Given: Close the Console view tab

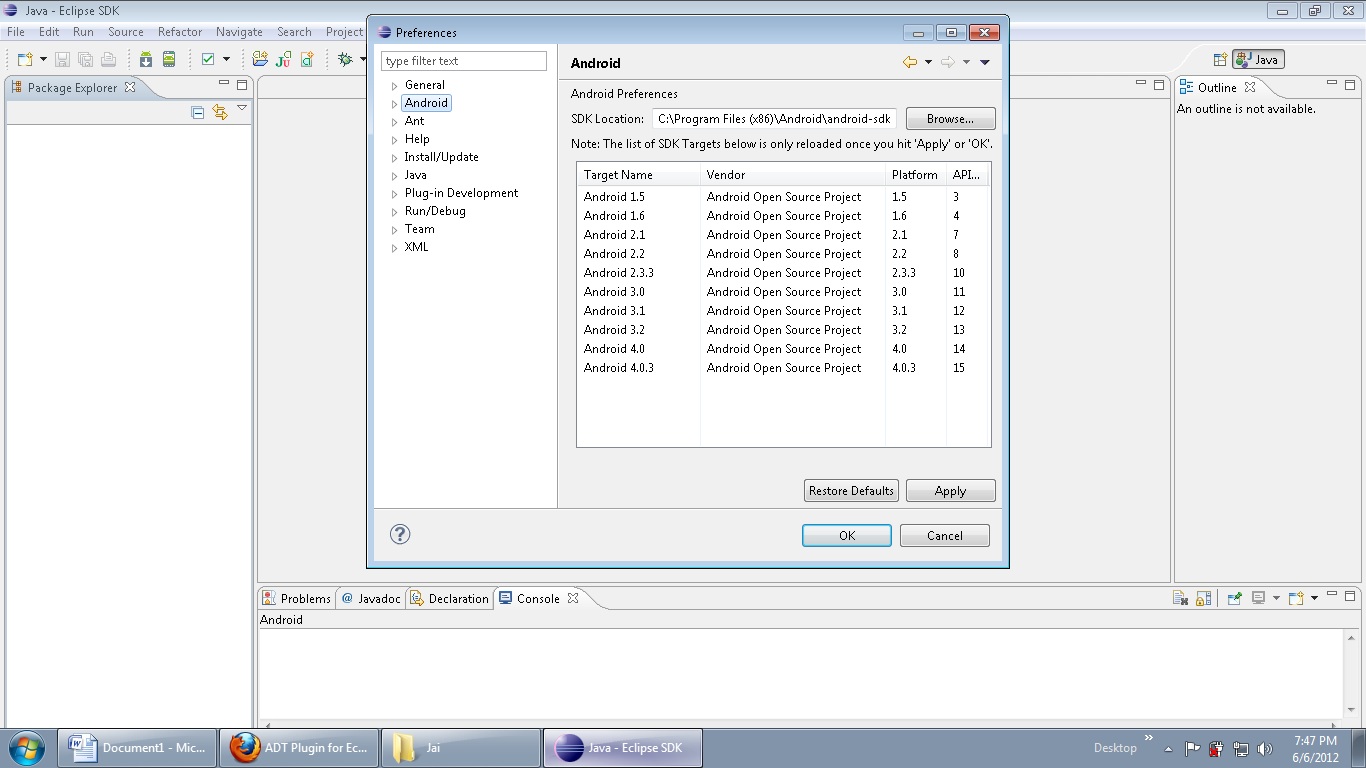Looking at the screenshot, I should [x=573, y=598].
